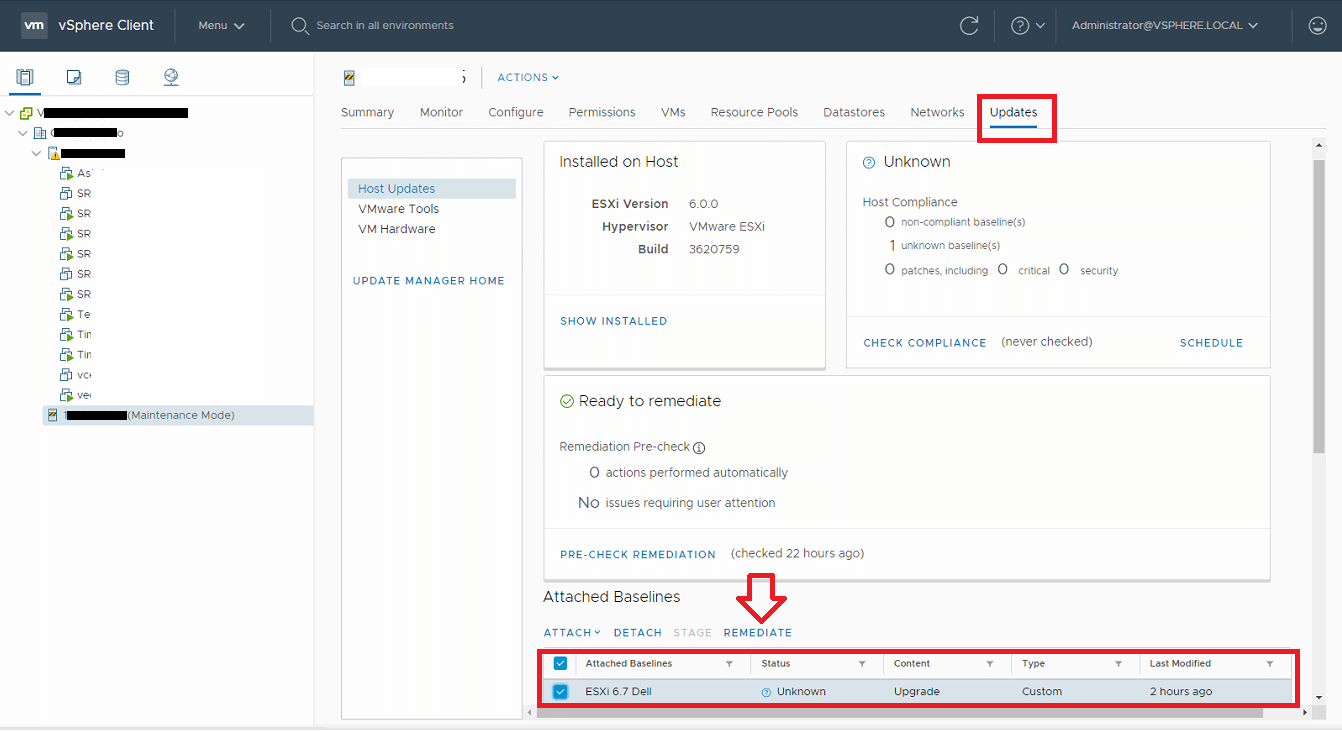Collapse the datacenter tree node
Image resolution: width=1342 pixels, height=731 pixels.
tap(24, 133)
